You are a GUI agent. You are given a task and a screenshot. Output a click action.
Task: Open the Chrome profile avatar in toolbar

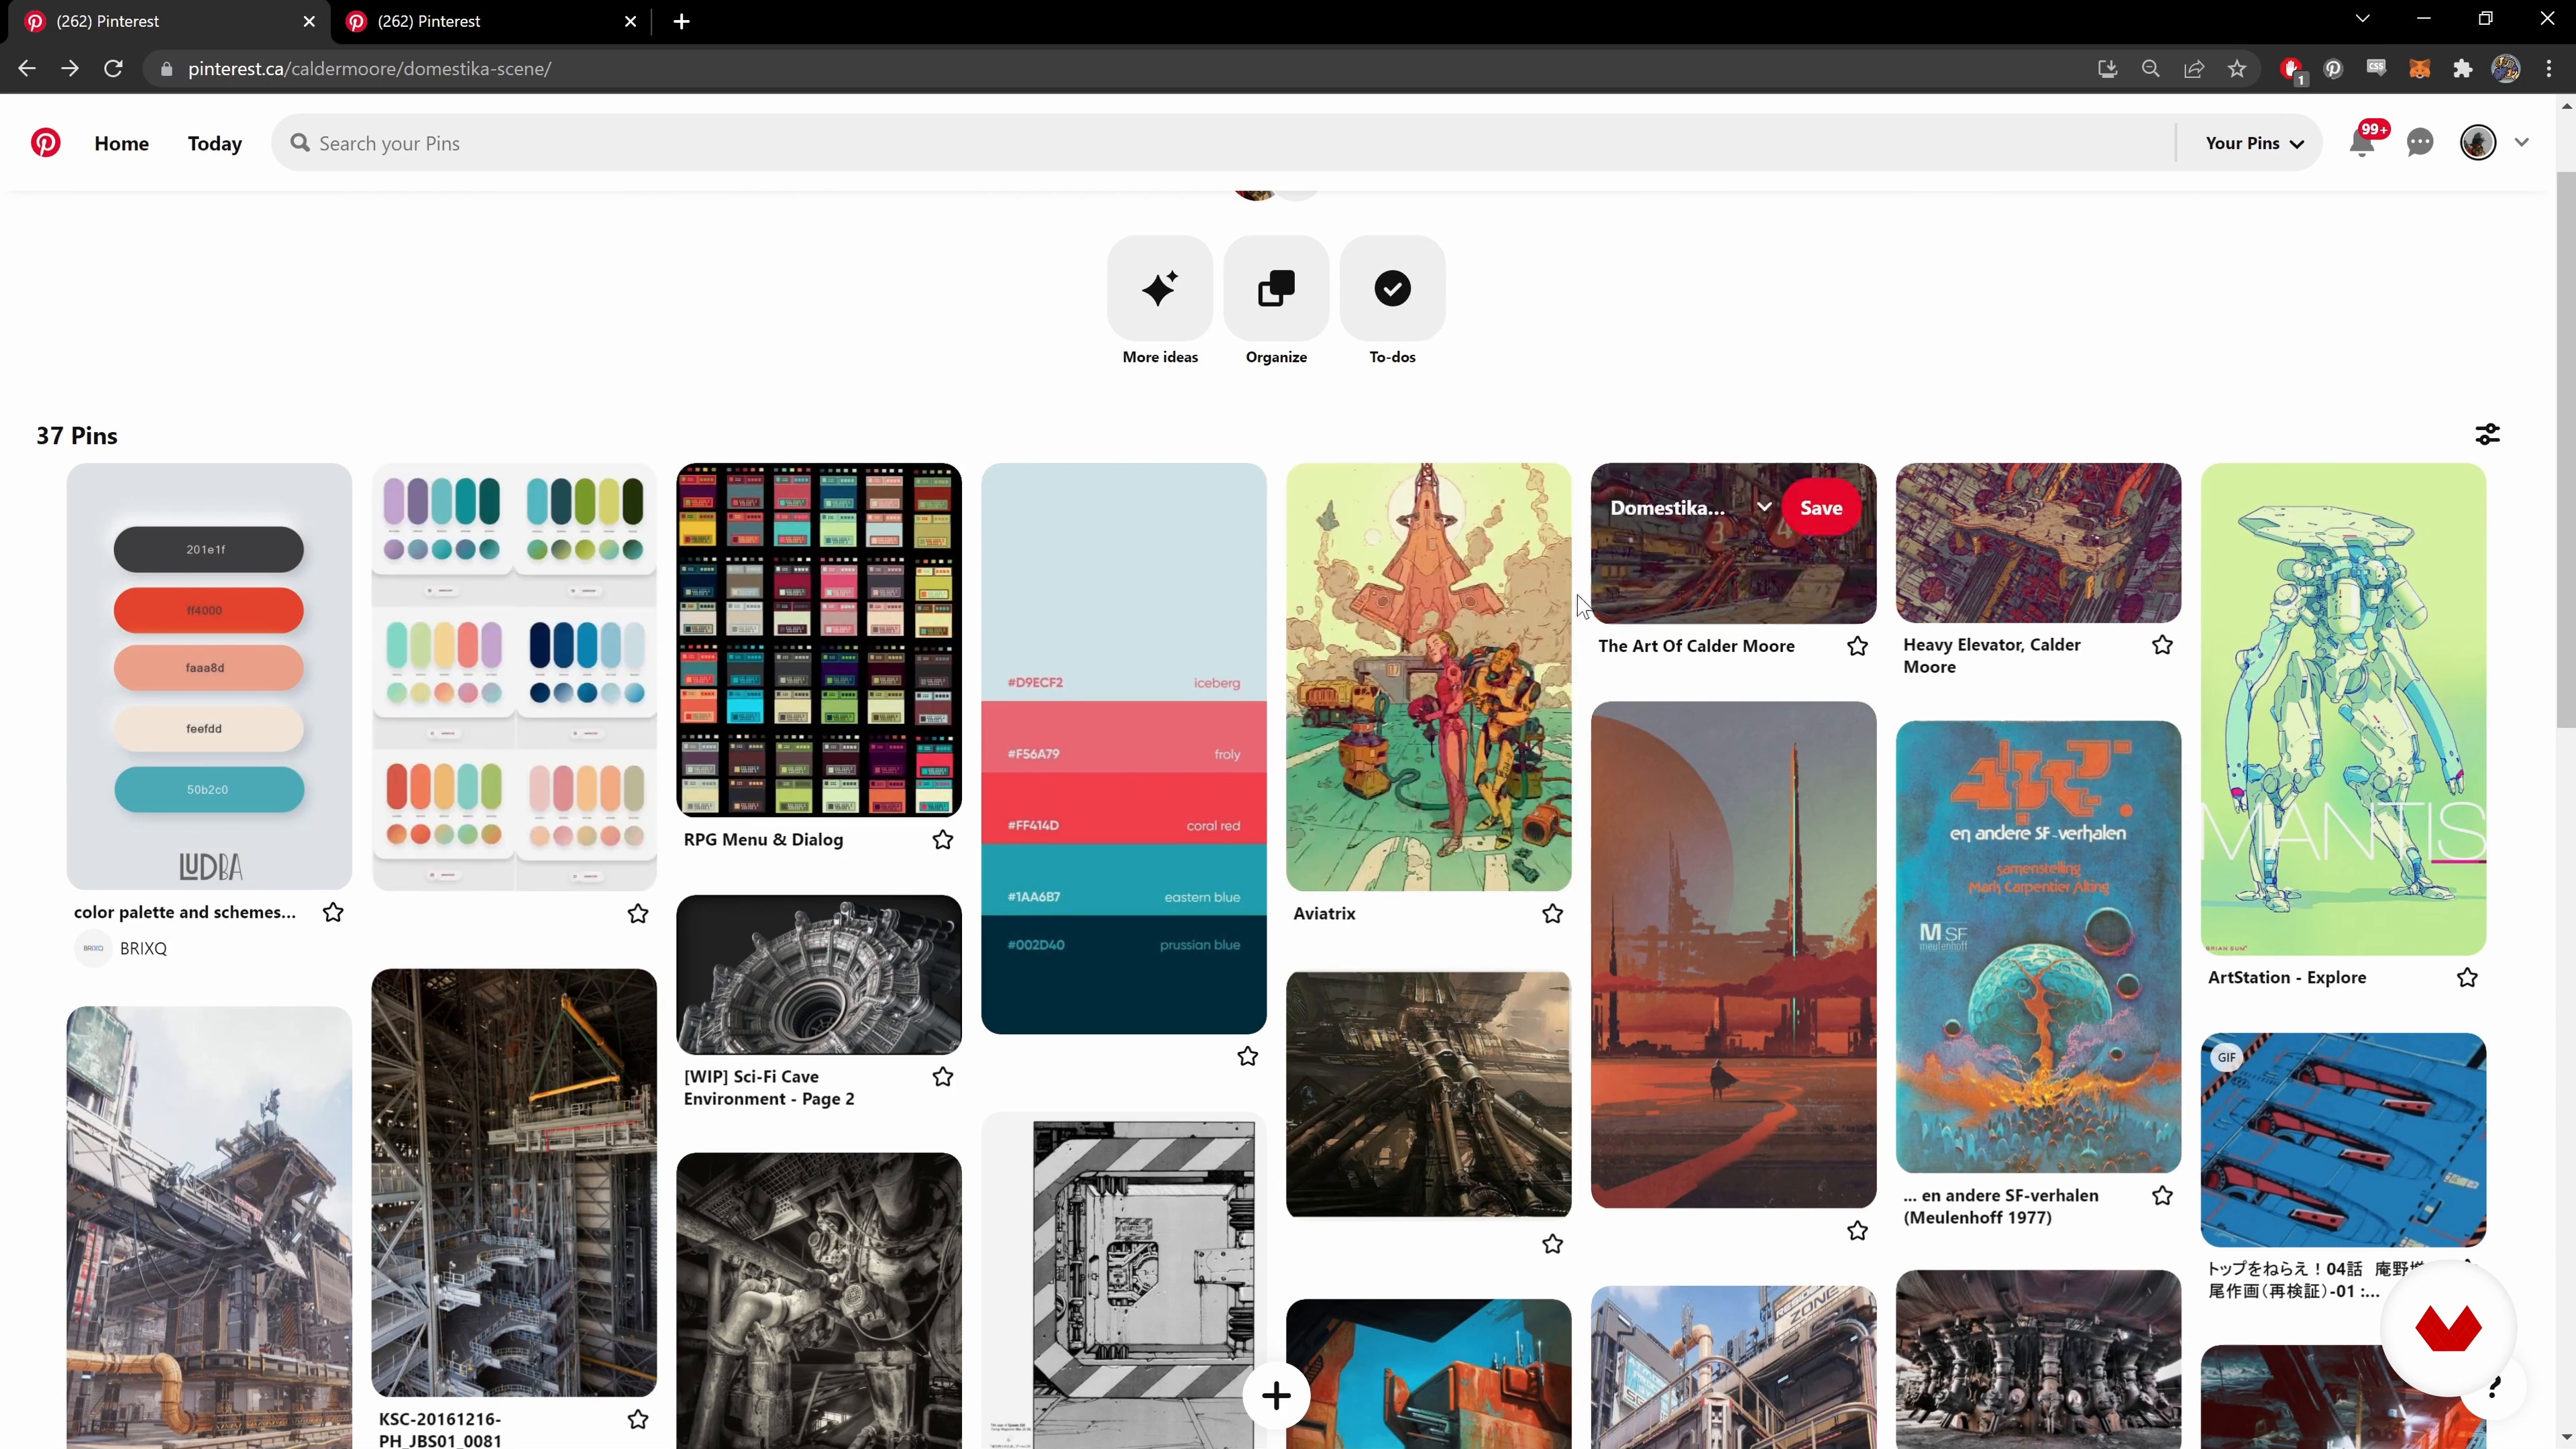point(2506,68)
